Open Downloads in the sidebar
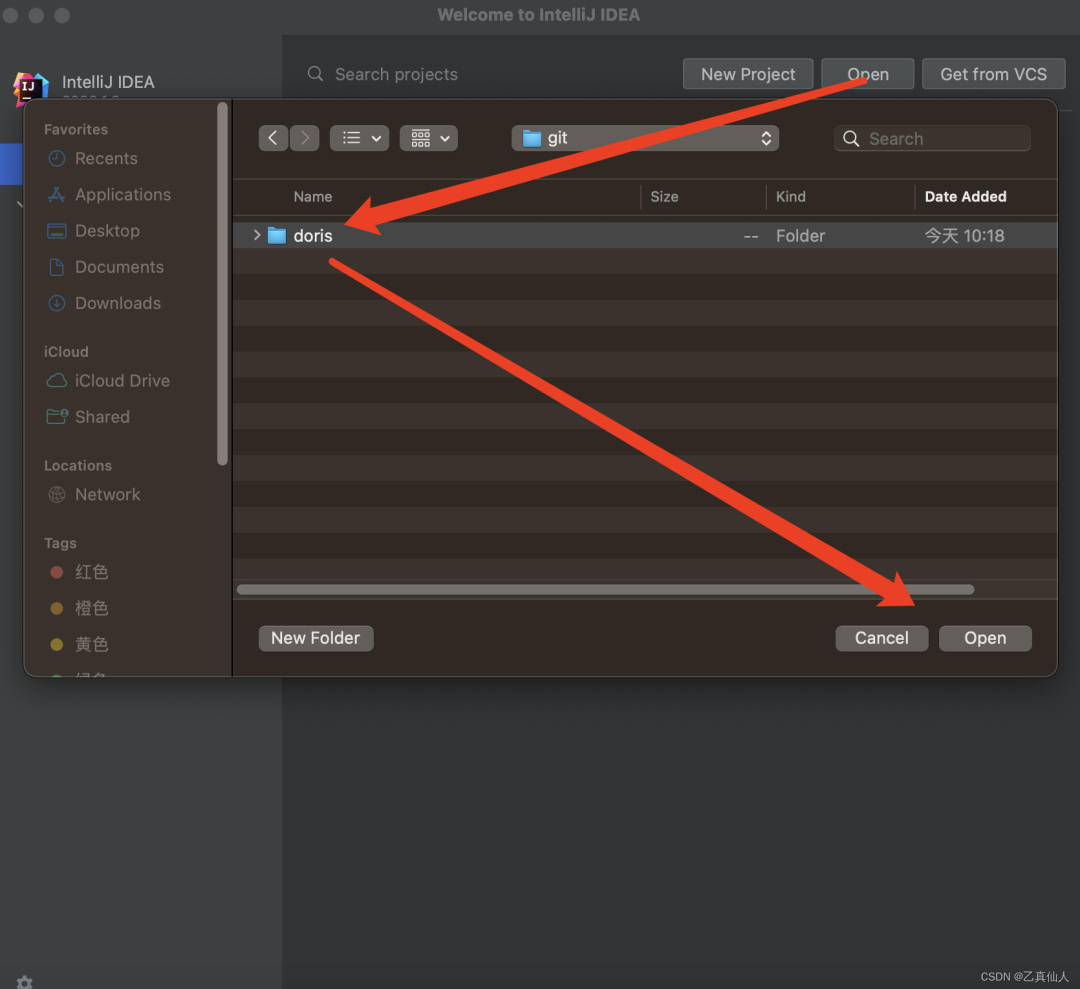Image resolution: width=1080 pixels, height=989 pixels. (118, 303)
